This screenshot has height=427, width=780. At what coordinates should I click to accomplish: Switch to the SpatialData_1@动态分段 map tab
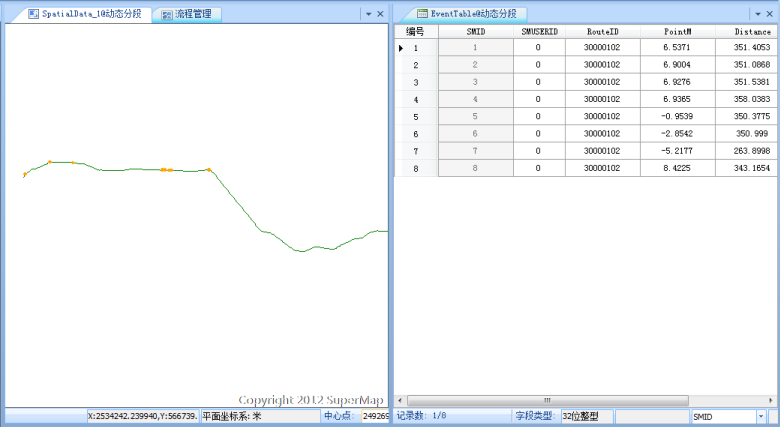[x=84, y=14]
